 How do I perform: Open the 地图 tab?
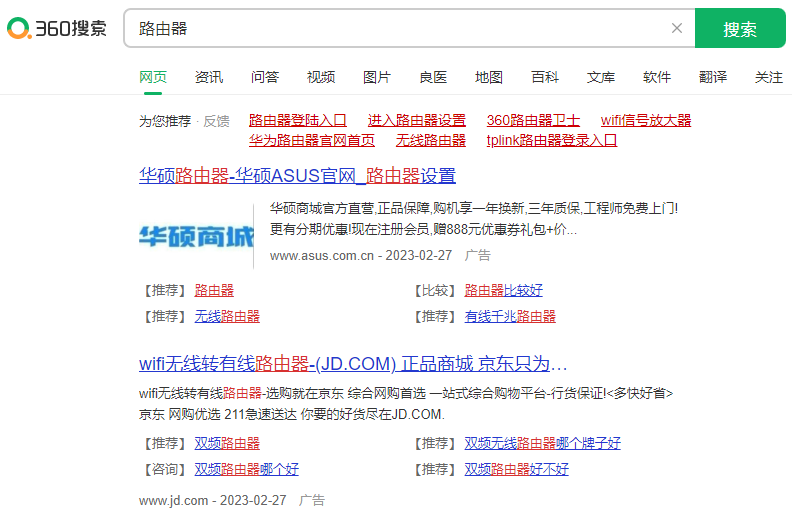489,77
